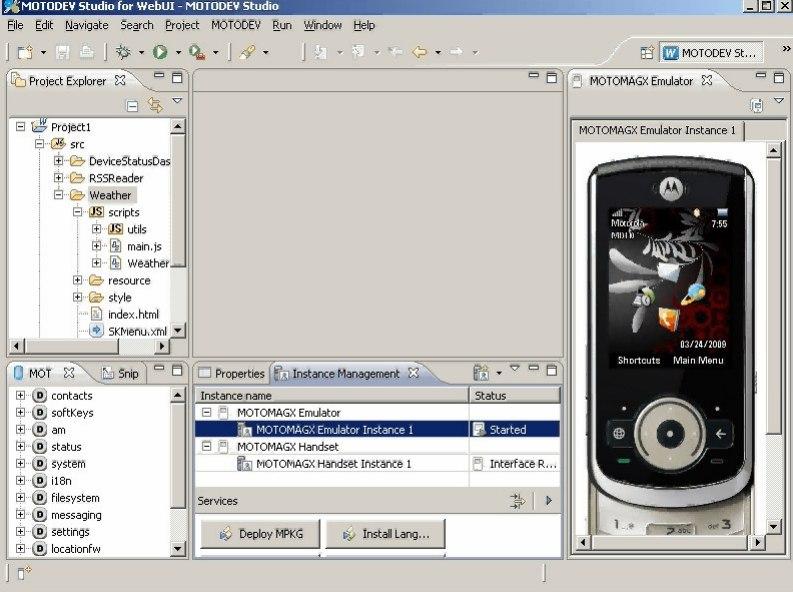The width and height of the screenshot is (793, 592).
Task: Switch to the Properties tab
Action: (x=232, y=374)
